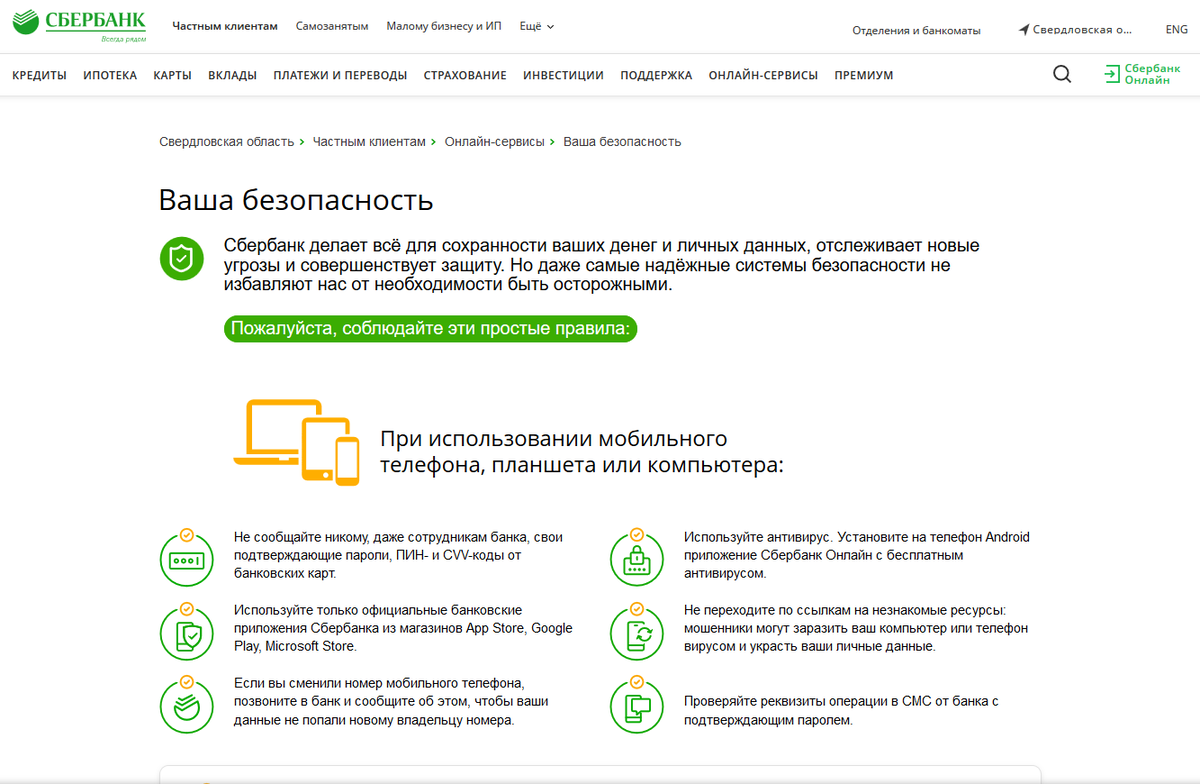1200x784 pixels.
Task: Open the ОНЛАЙН-СЕРВИСЫ menu
Action: click(763, 75)
